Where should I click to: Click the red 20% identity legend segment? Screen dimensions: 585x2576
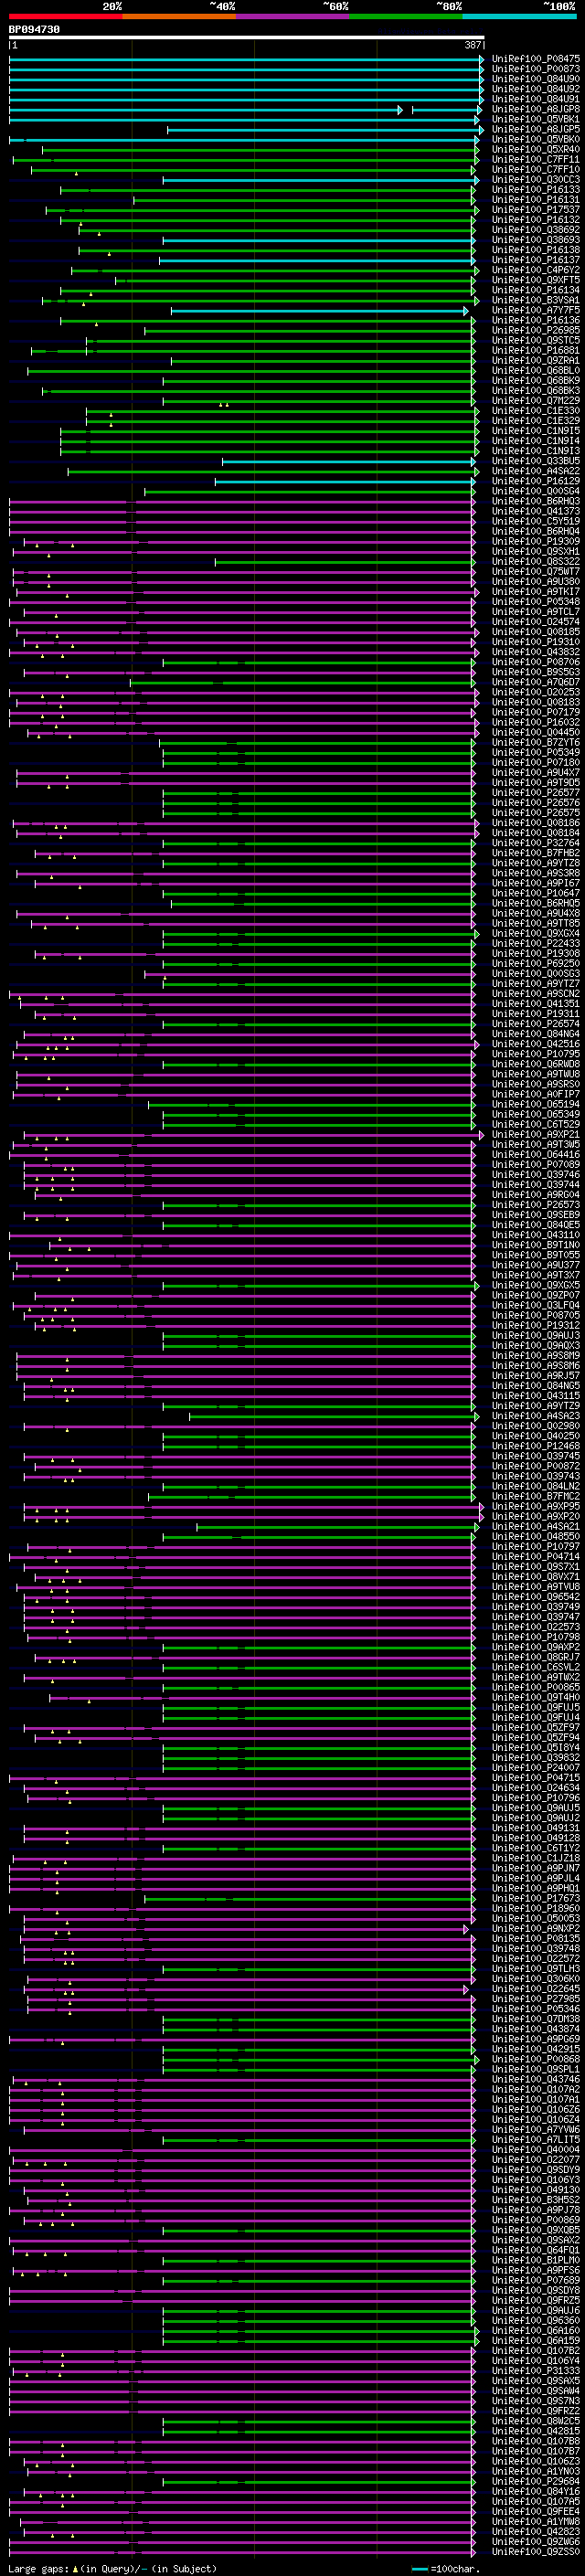coord(65,16)
